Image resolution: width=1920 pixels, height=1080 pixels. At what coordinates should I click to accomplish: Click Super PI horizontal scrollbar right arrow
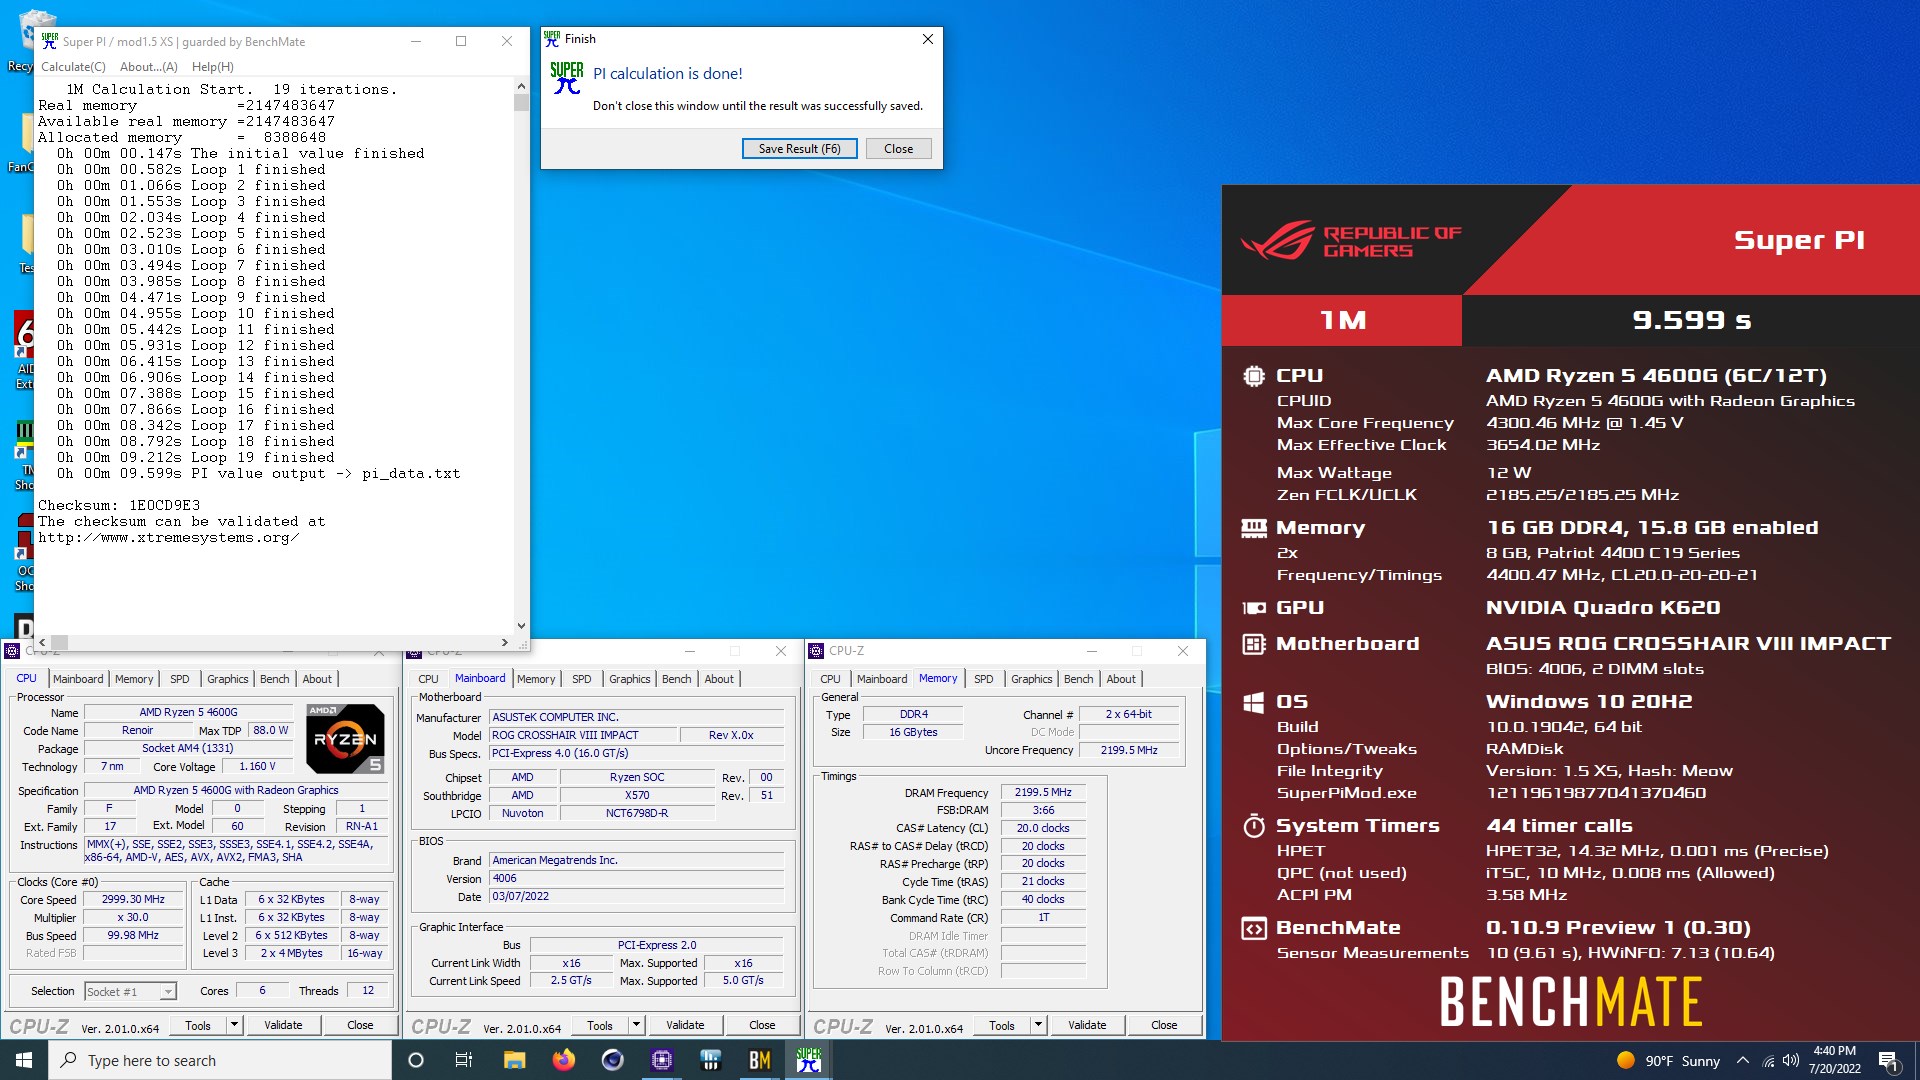tap(505, 642)
